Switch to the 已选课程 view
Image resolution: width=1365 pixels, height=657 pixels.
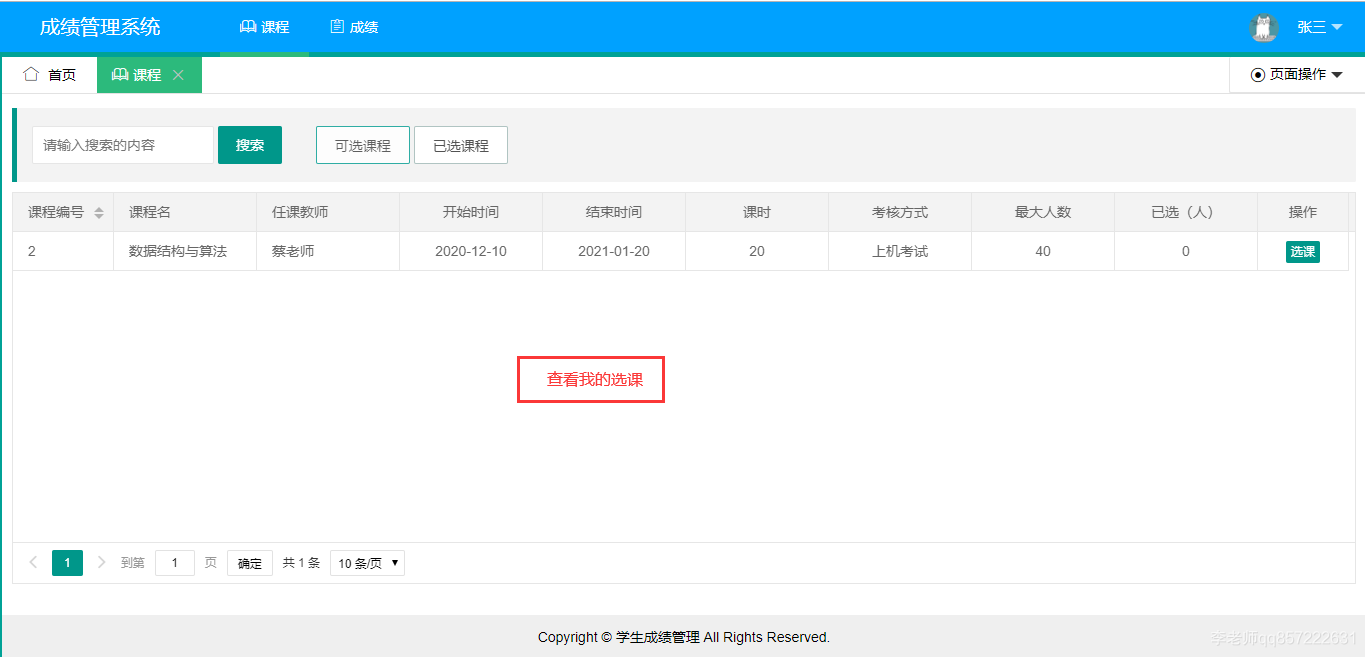tap(460, 144)
